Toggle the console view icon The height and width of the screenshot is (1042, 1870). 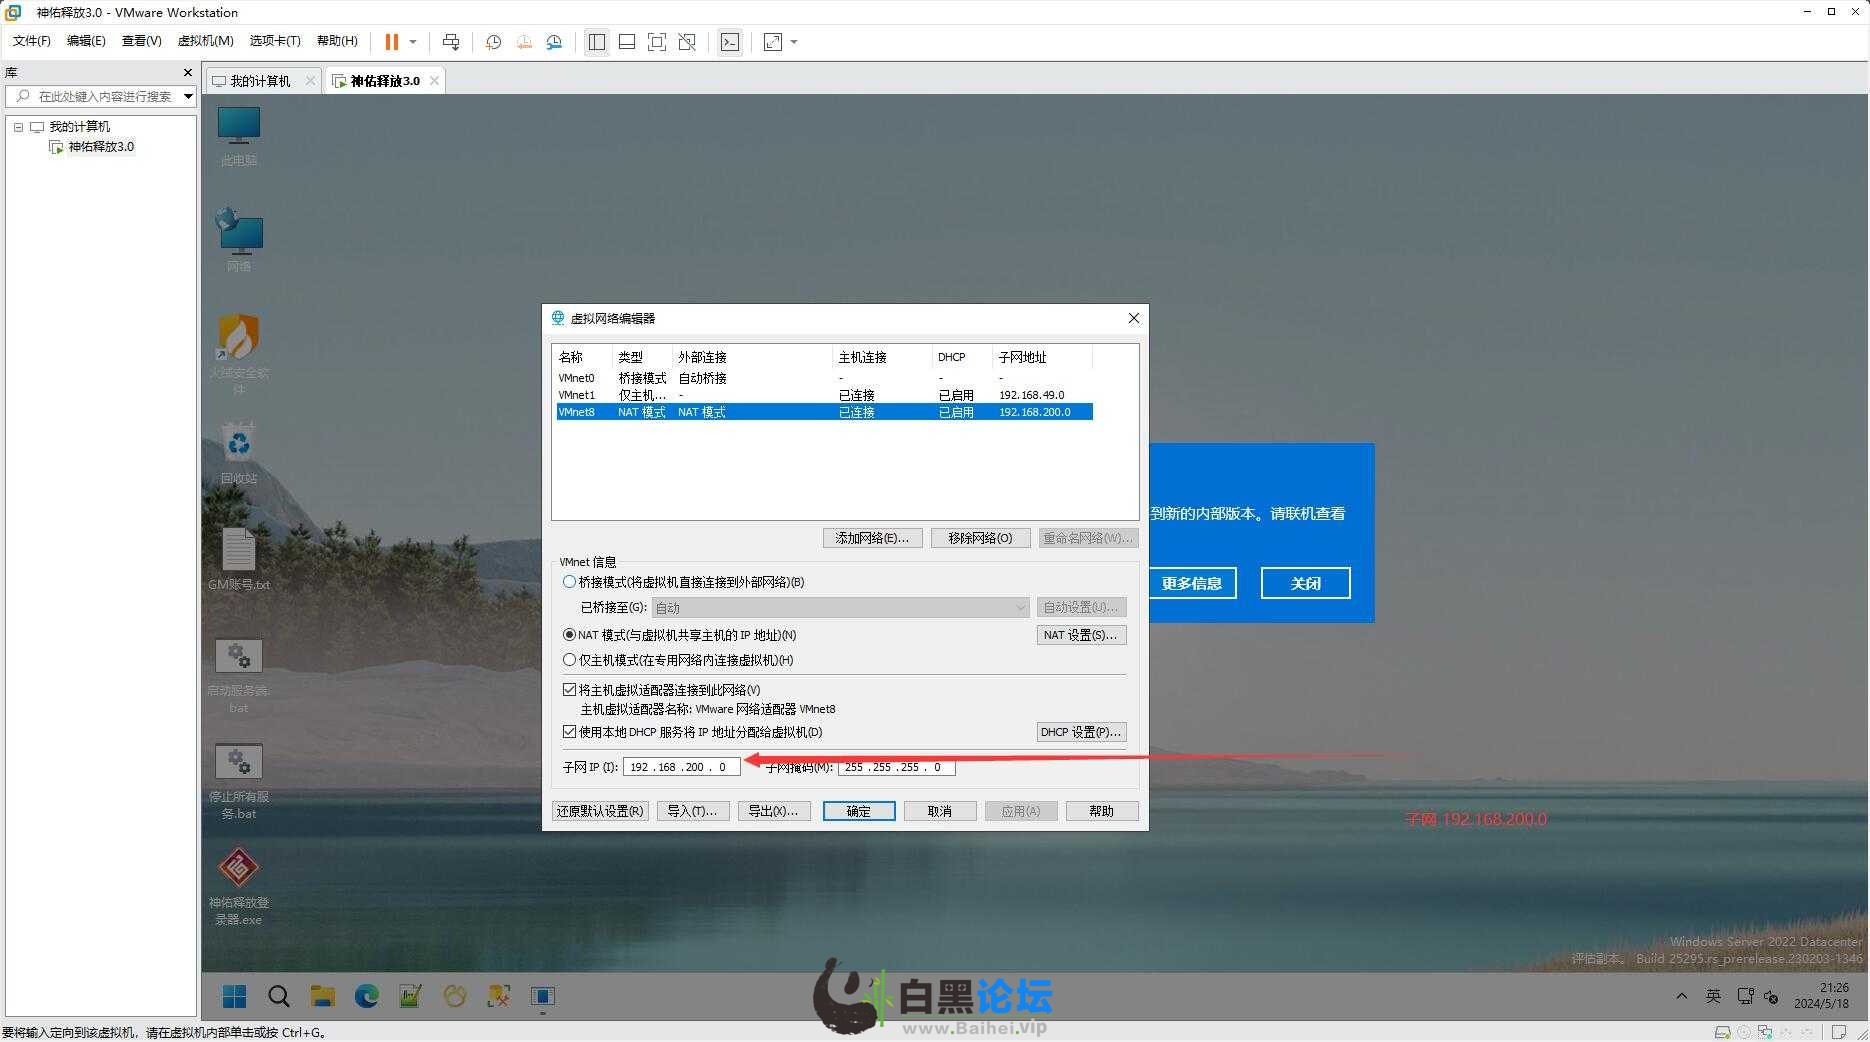click(x=730, y=42)
